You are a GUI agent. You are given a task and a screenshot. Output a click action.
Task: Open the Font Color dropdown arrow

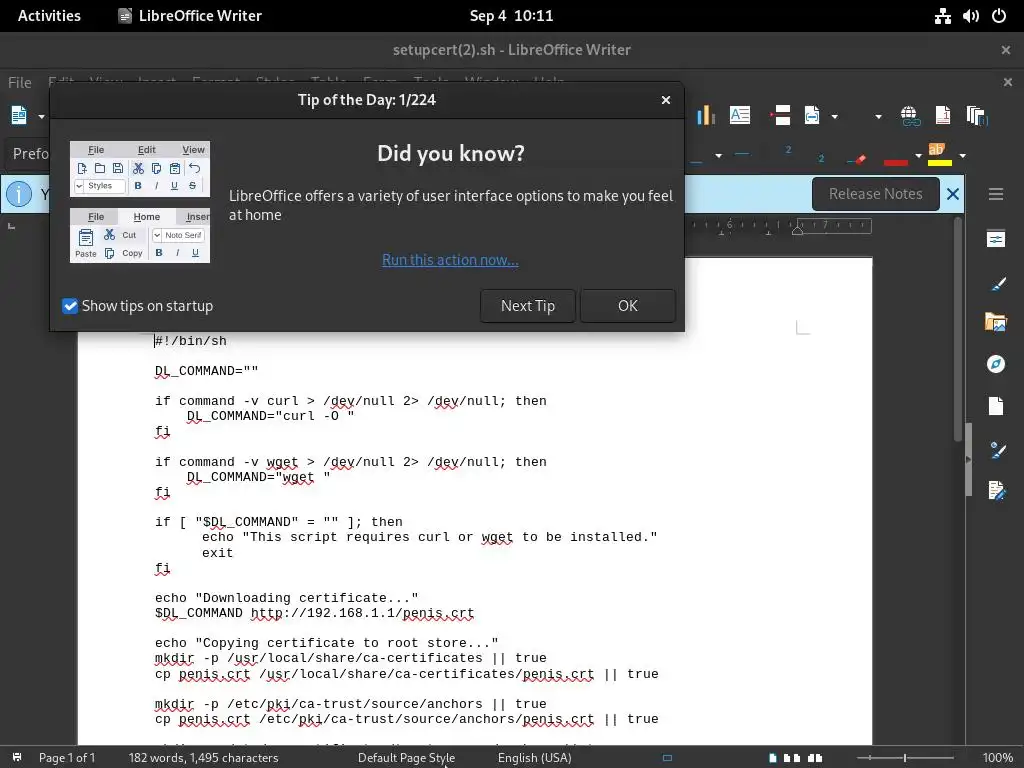point(918,156)
